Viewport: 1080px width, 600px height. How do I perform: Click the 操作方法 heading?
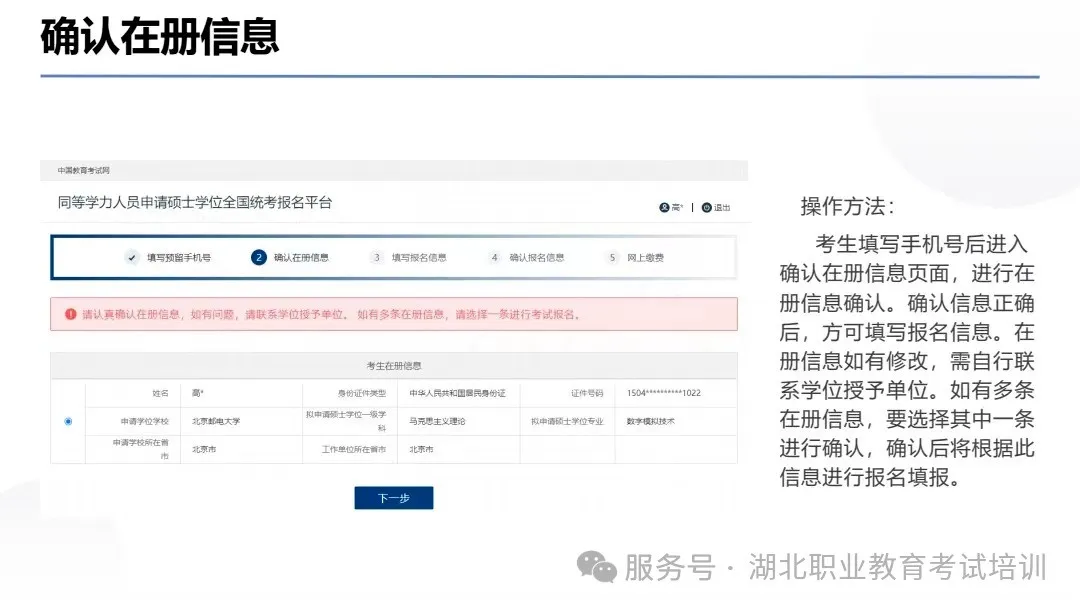pos(847,206)
